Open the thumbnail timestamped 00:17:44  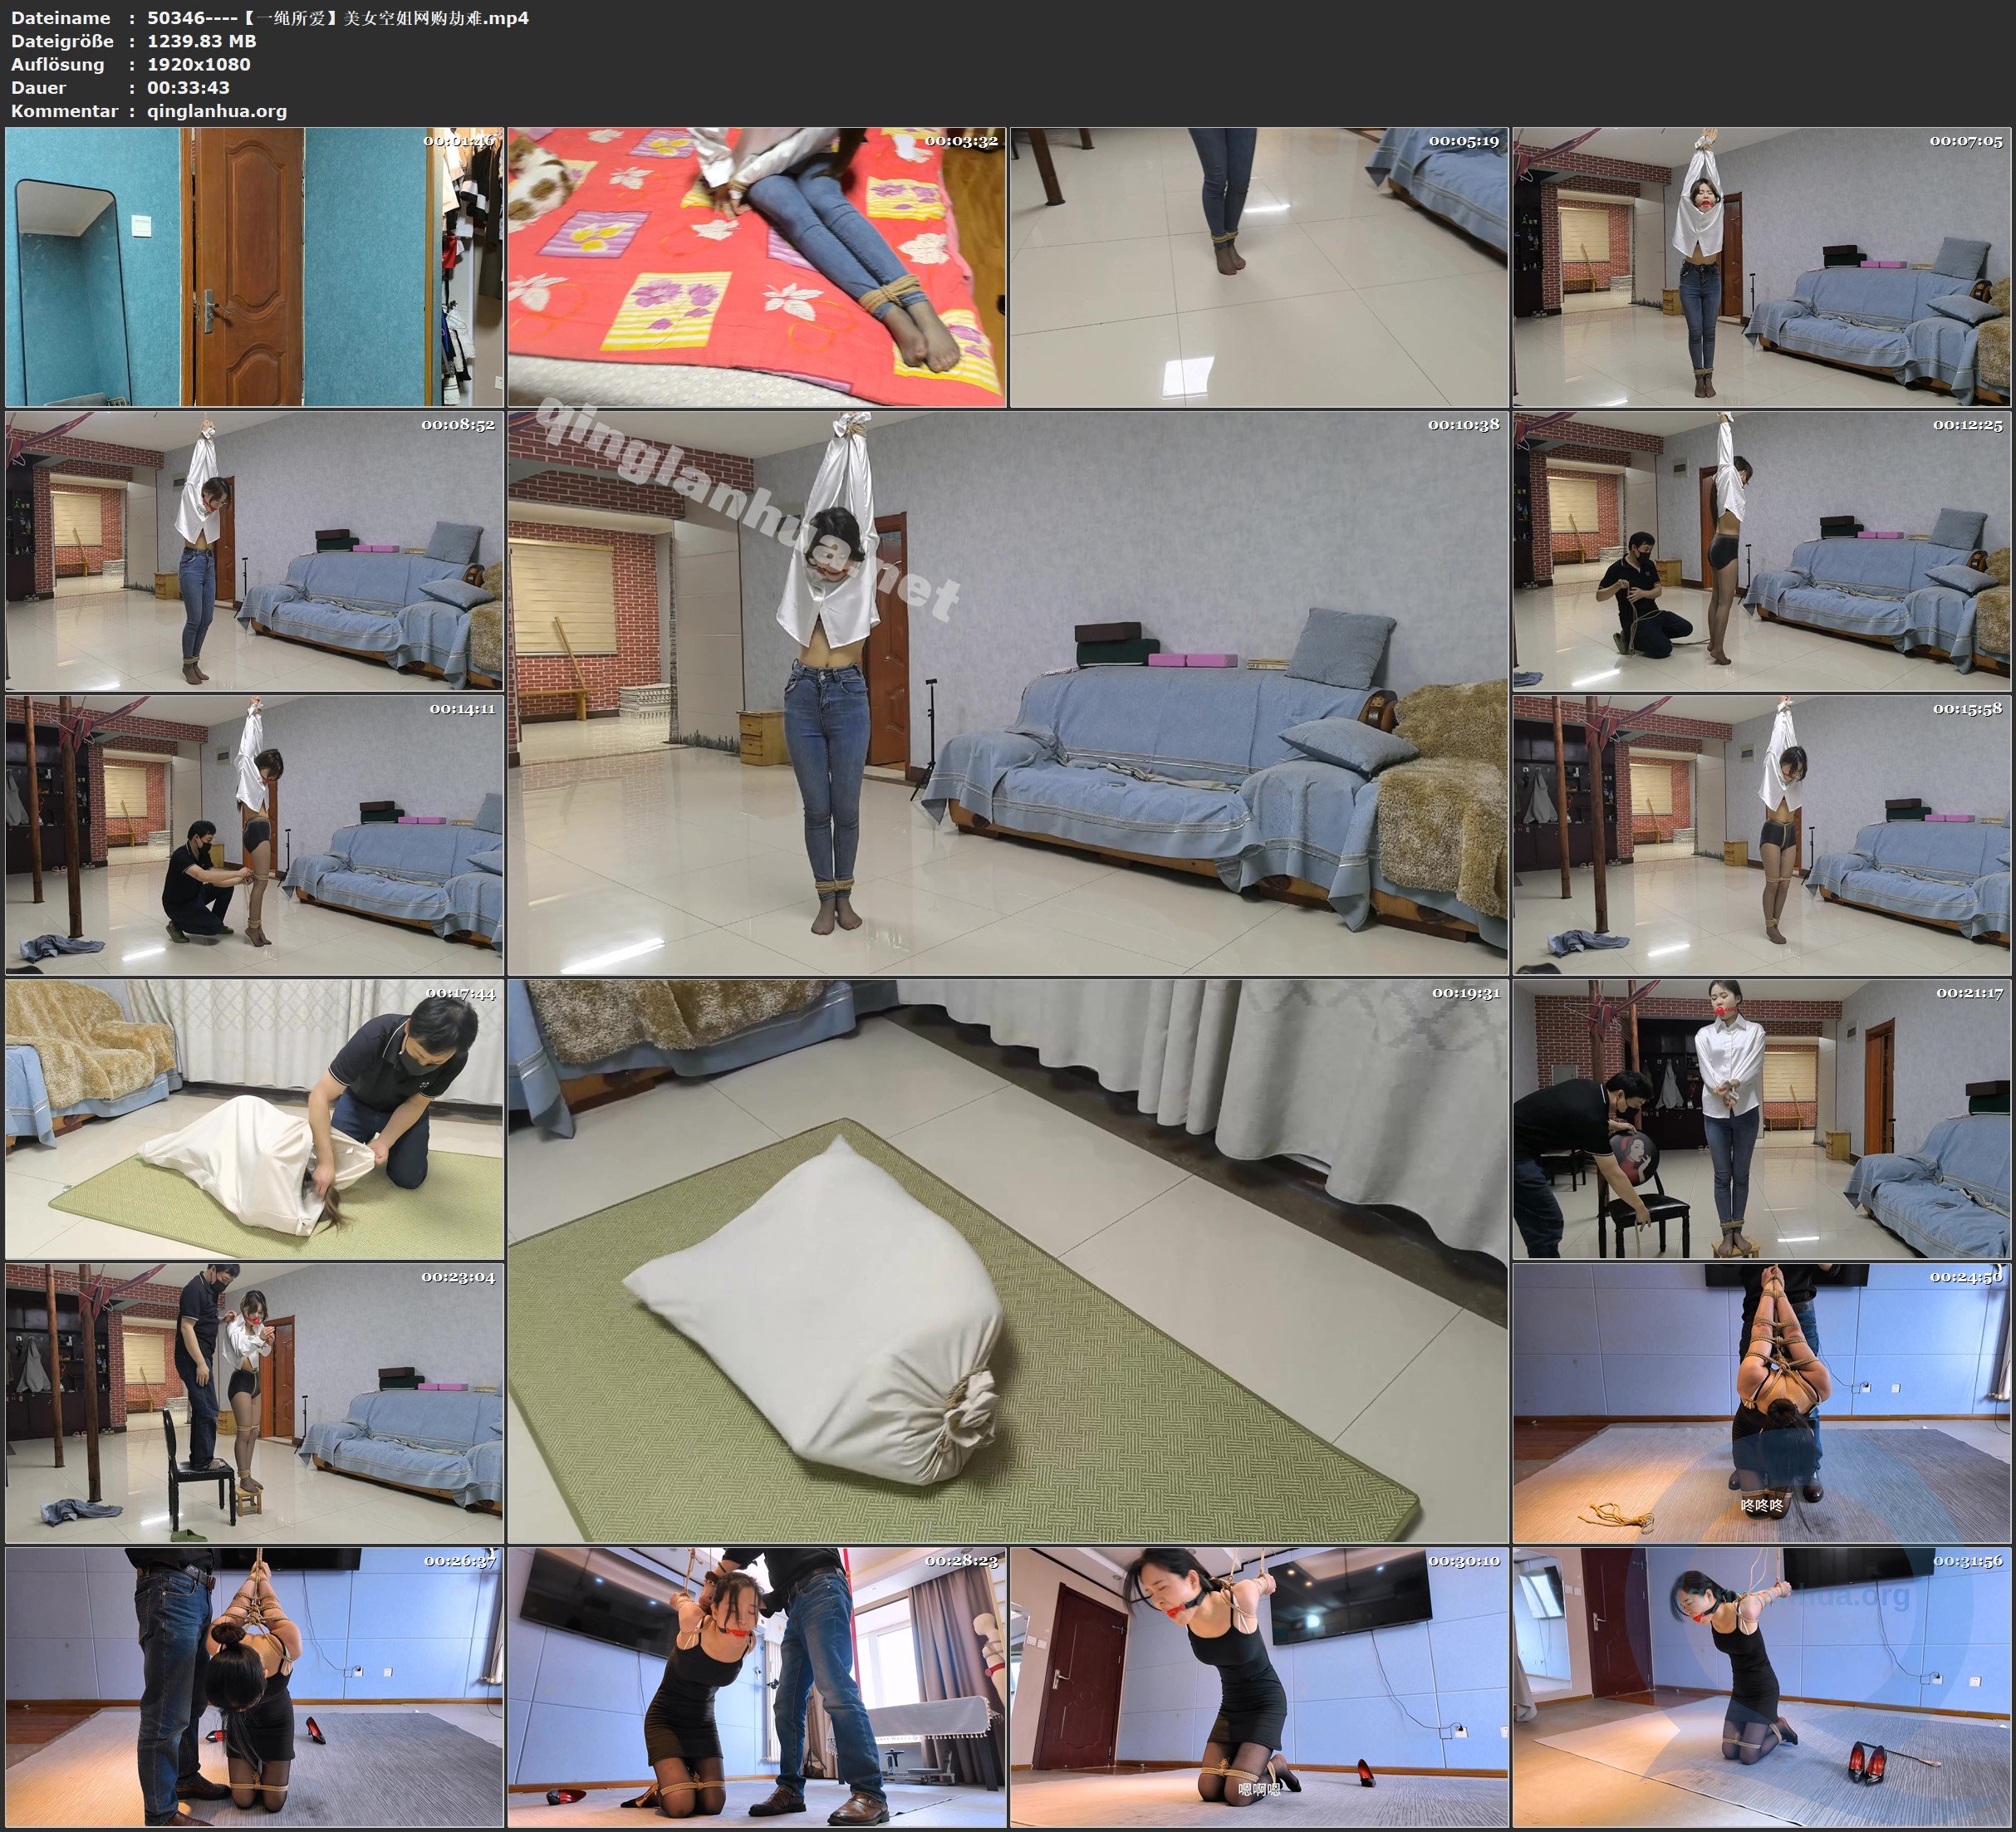[x=254, y=1119]
